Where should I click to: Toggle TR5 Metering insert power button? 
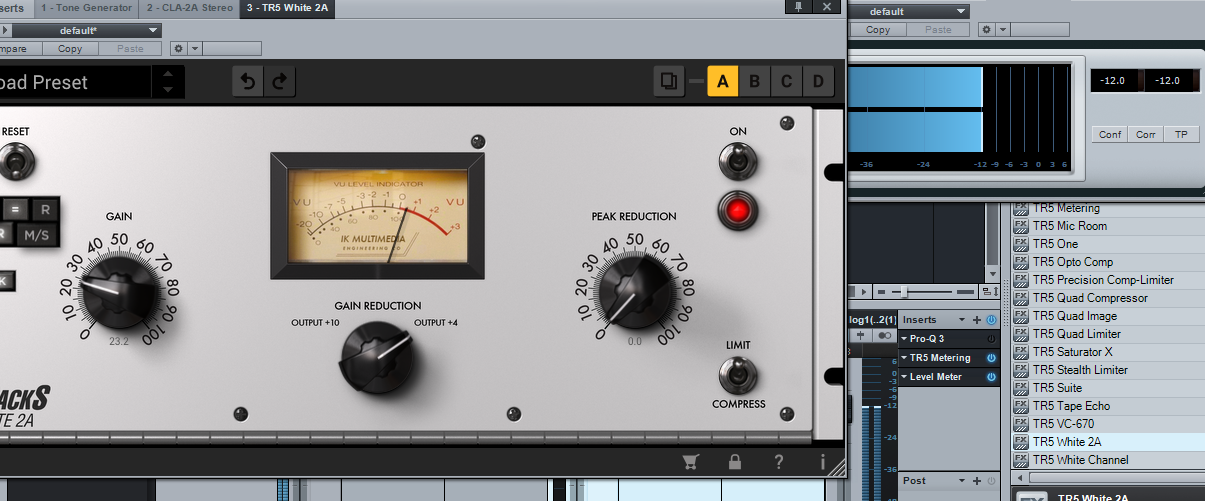coord(991,358)
